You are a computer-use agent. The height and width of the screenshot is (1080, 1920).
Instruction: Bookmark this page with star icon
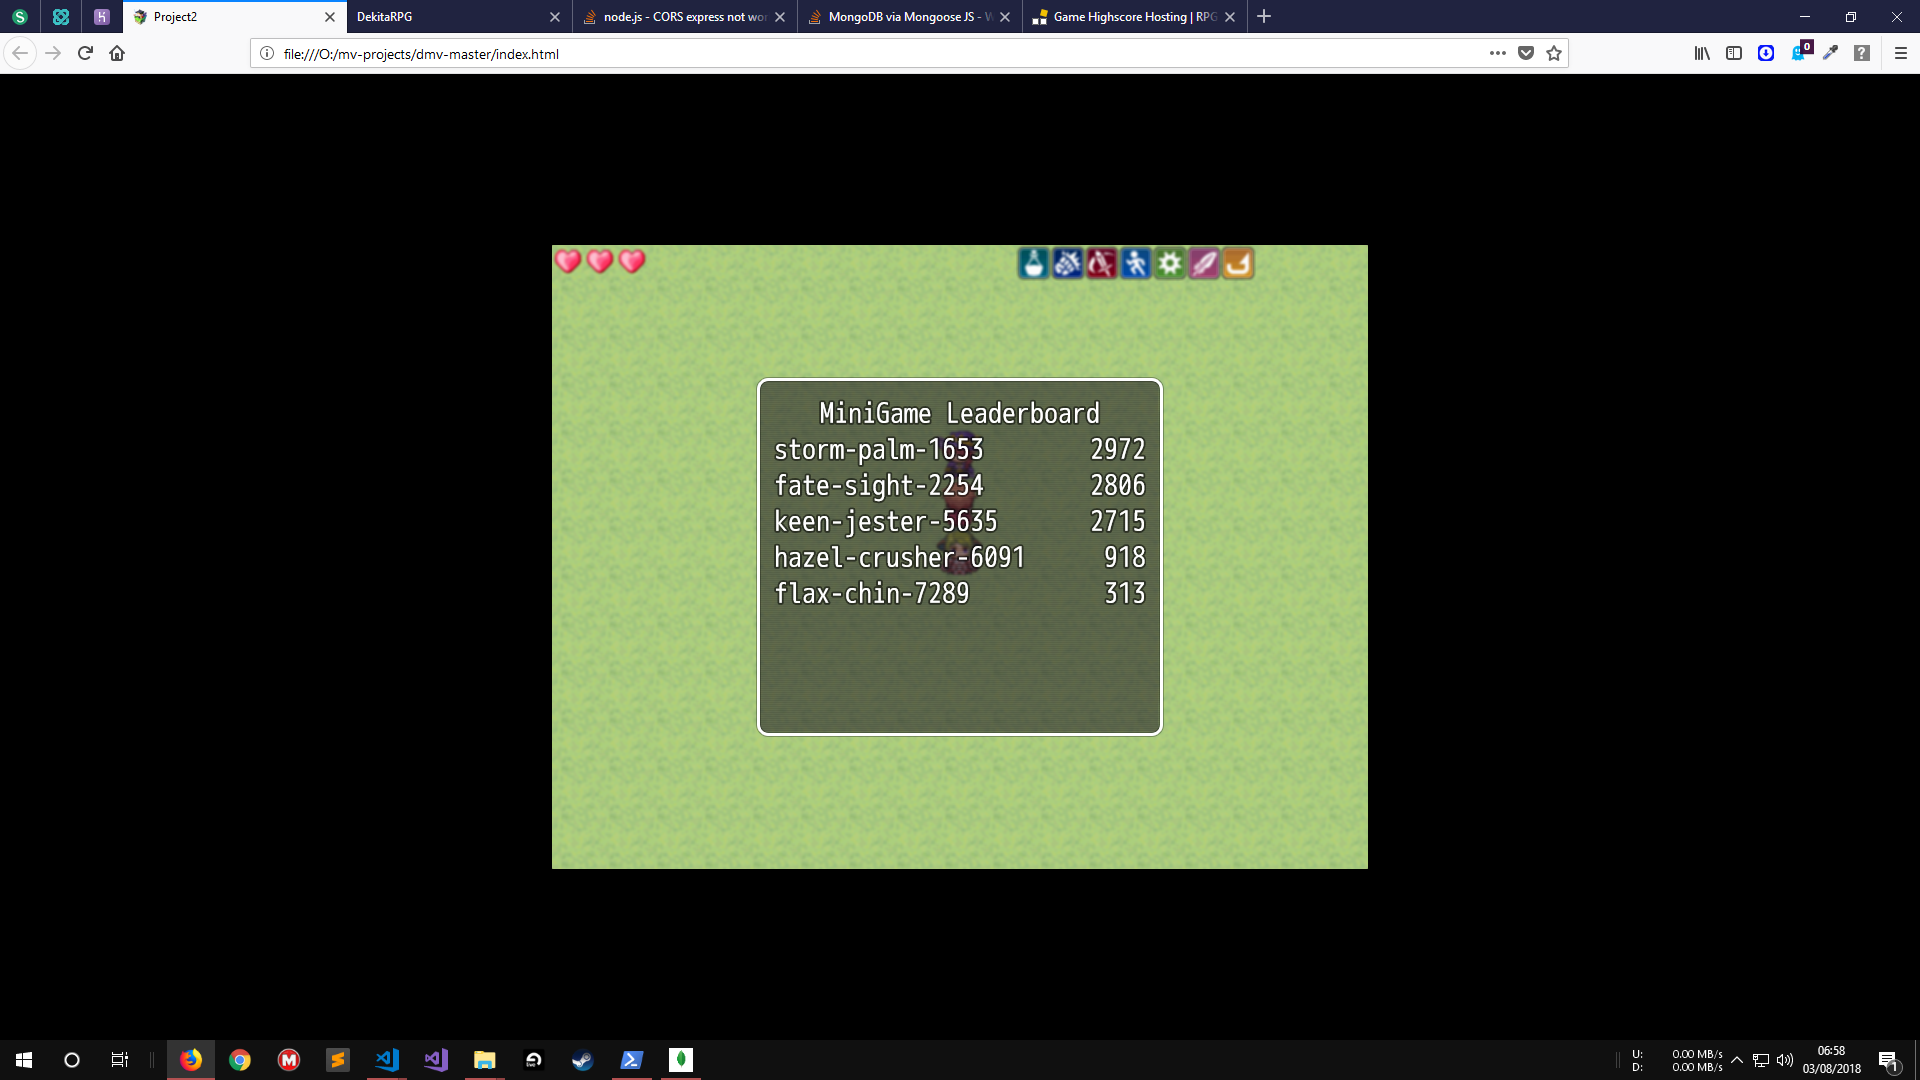1554,53
